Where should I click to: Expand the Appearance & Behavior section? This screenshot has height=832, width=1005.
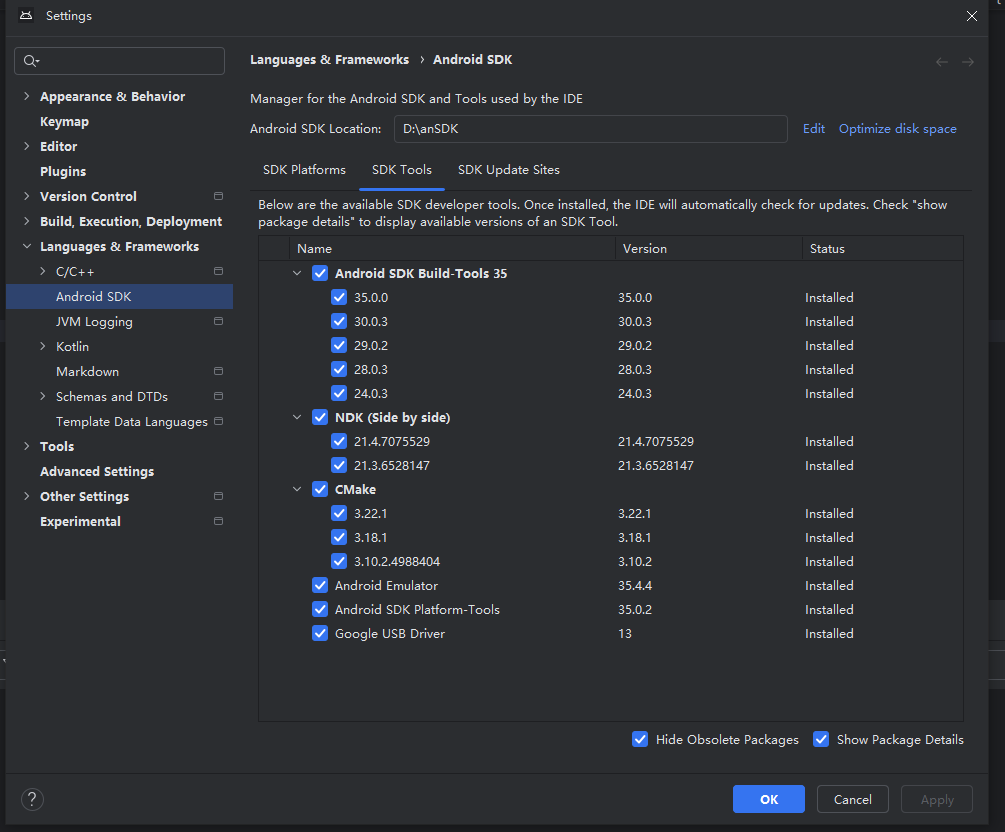point(26,96)
